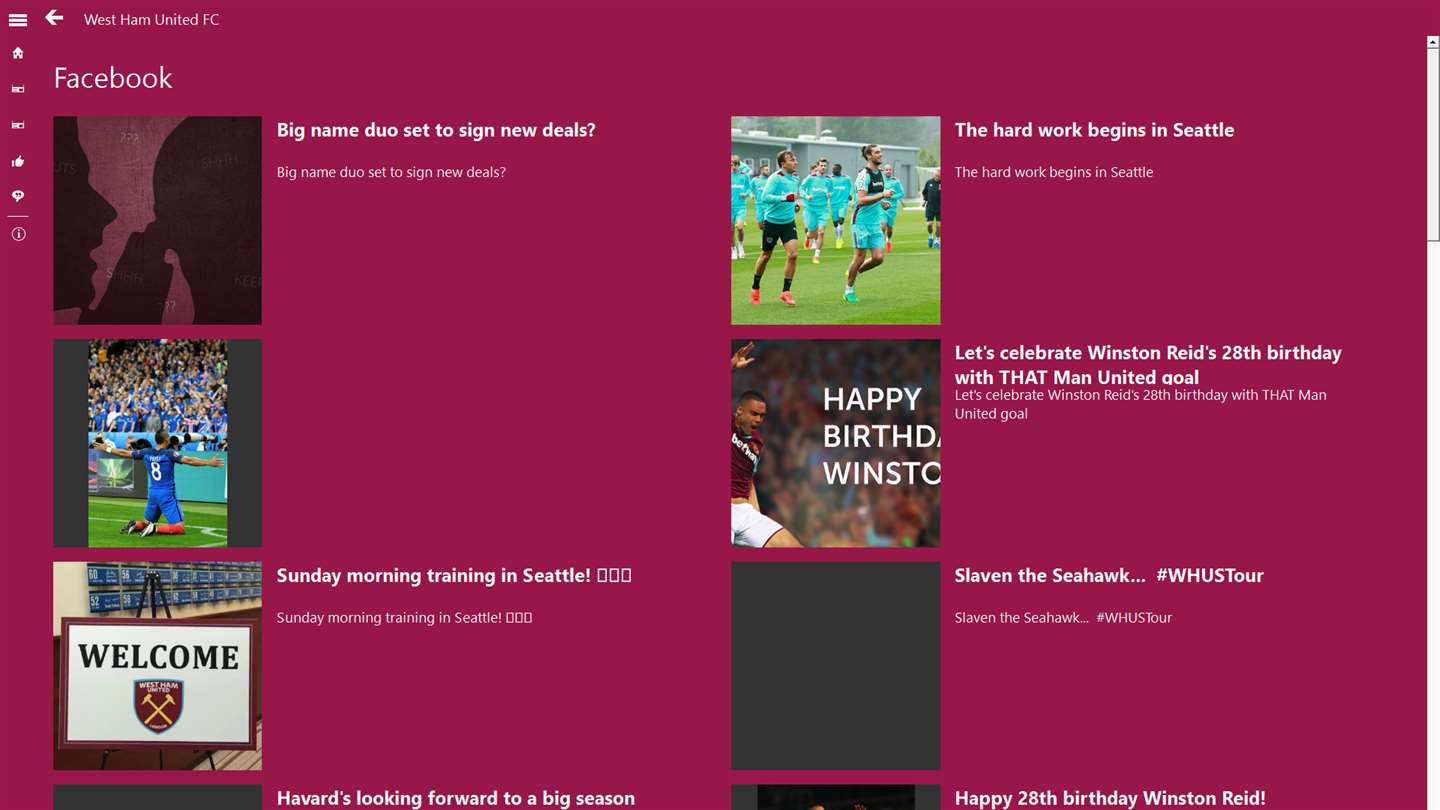Open the kneeling number 8 player photo
Screen dimensions: 1440x810
[158, 443]
